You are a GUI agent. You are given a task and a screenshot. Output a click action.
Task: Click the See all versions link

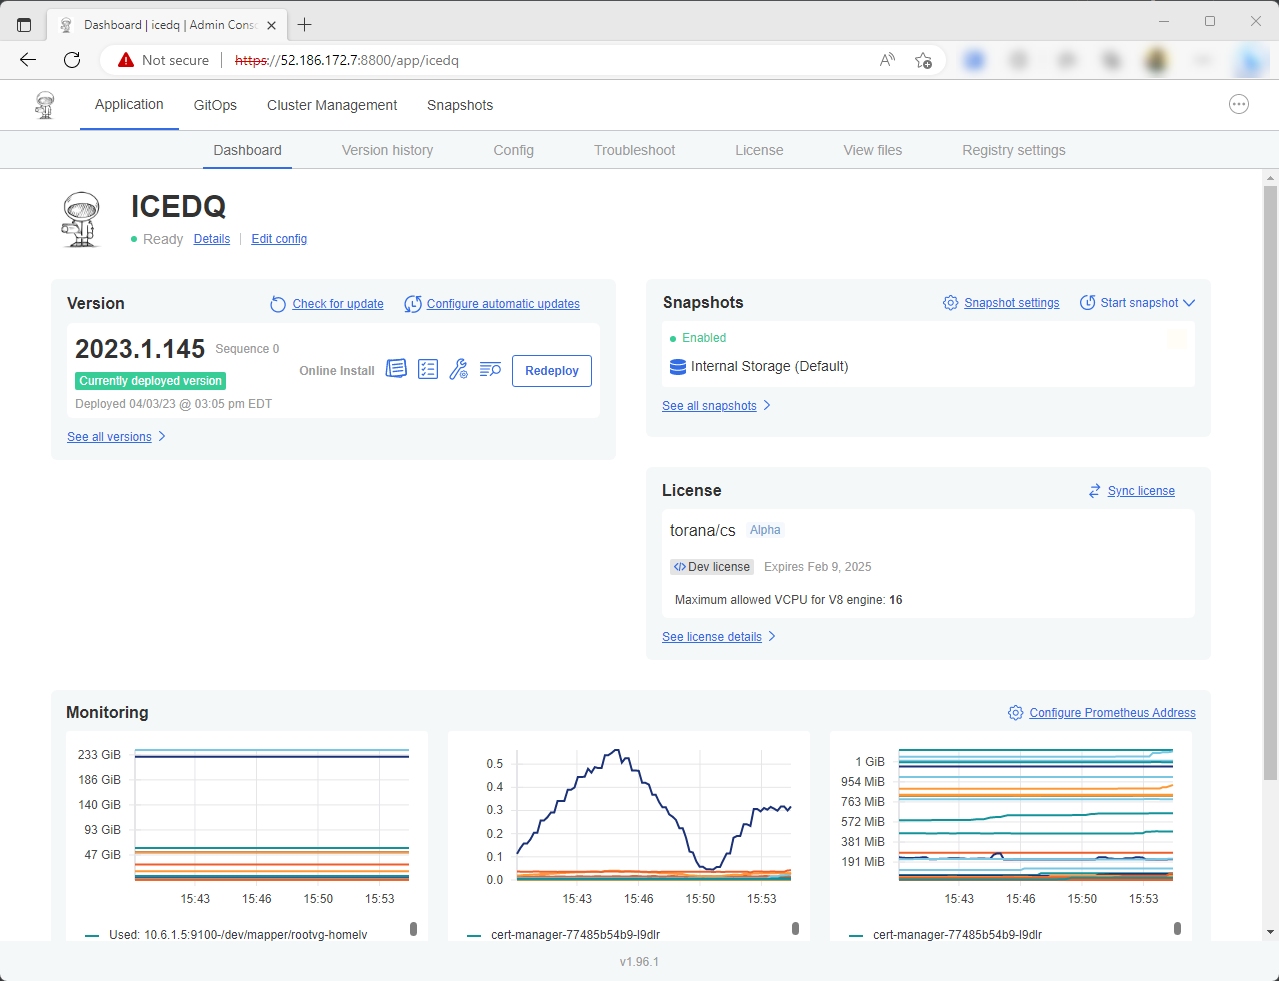(x=109, y=437)
